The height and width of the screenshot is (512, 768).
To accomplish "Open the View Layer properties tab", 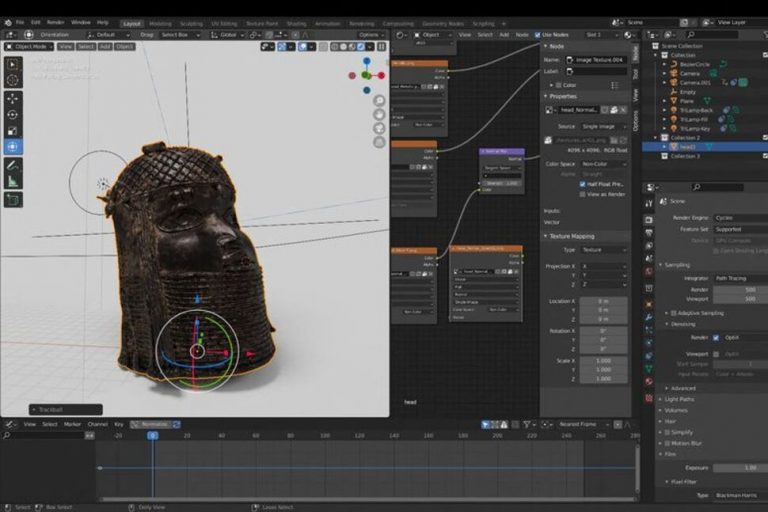I will coord(648,245).
